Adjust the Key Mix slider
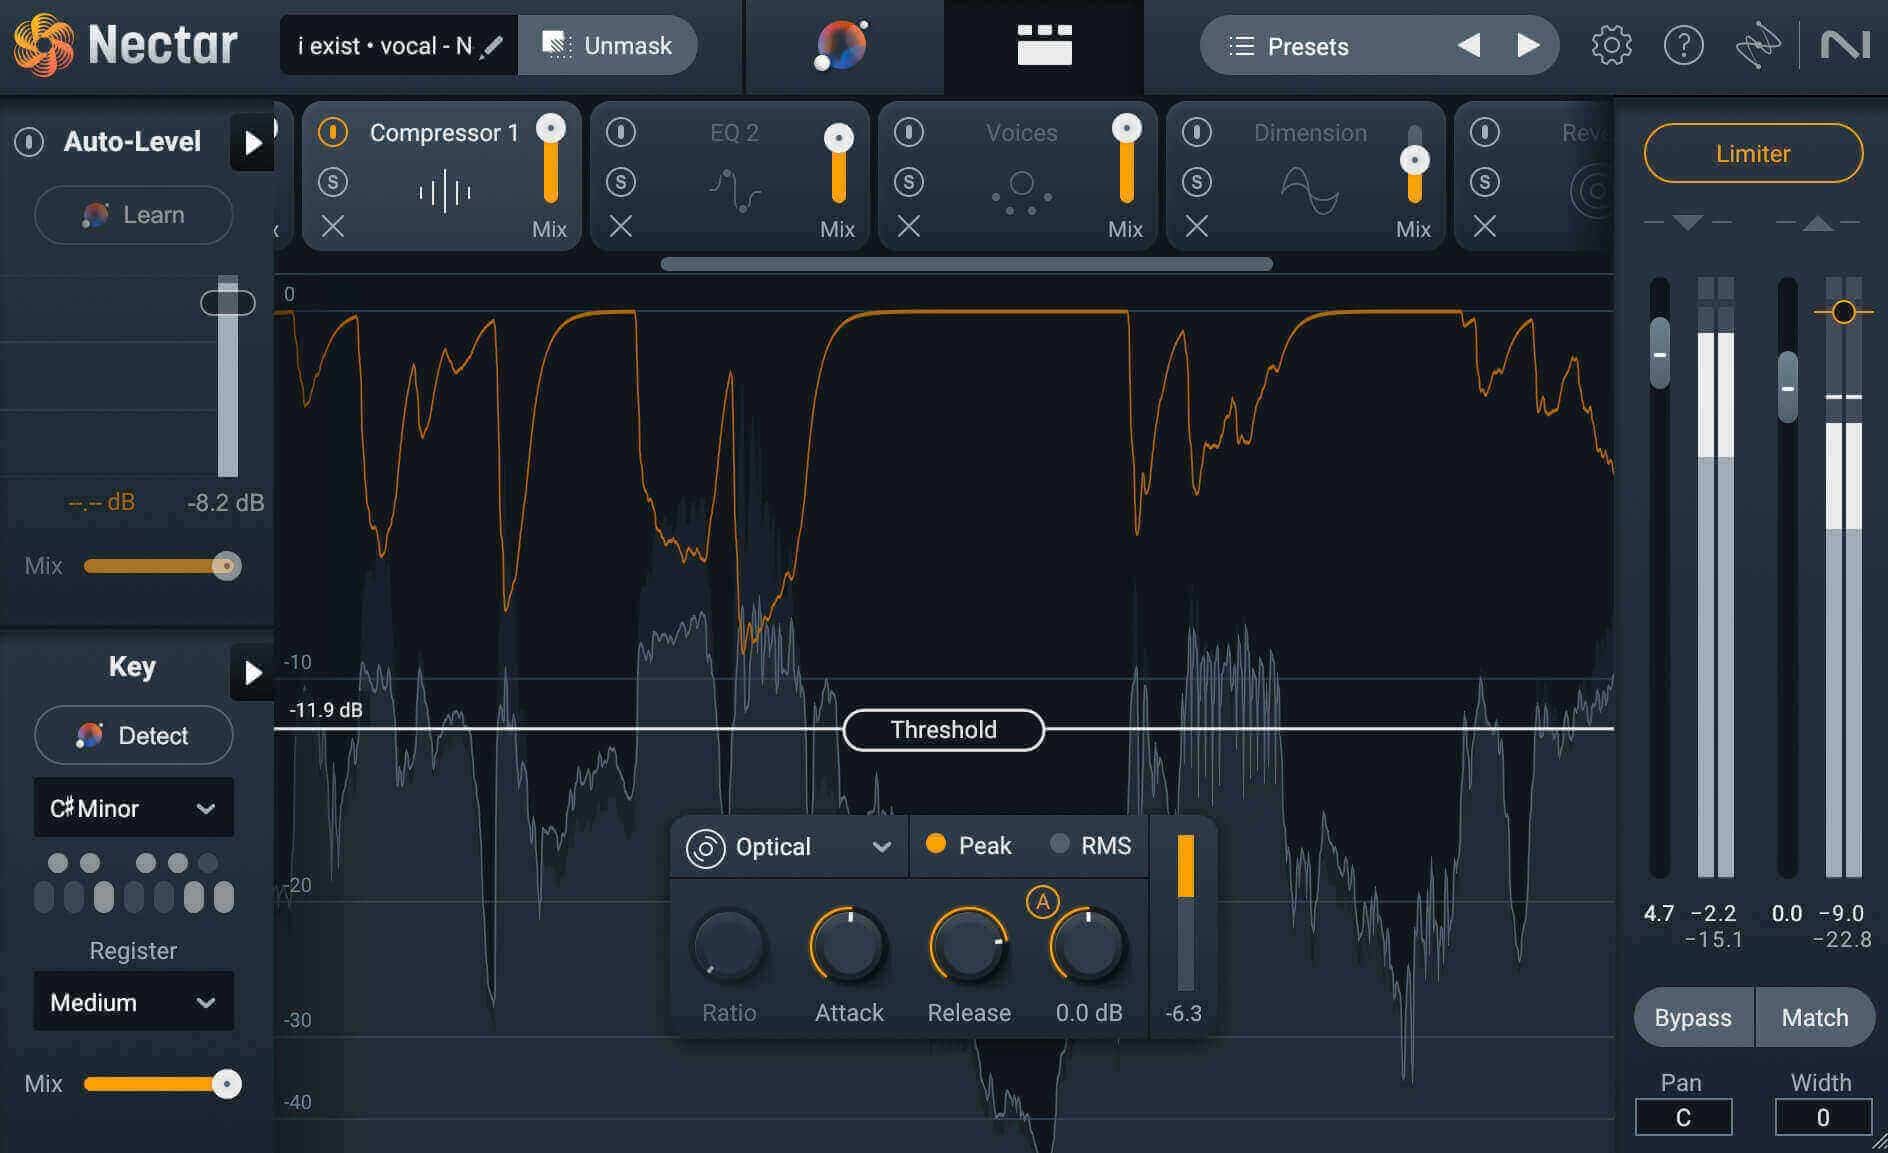 point(162,1084)
